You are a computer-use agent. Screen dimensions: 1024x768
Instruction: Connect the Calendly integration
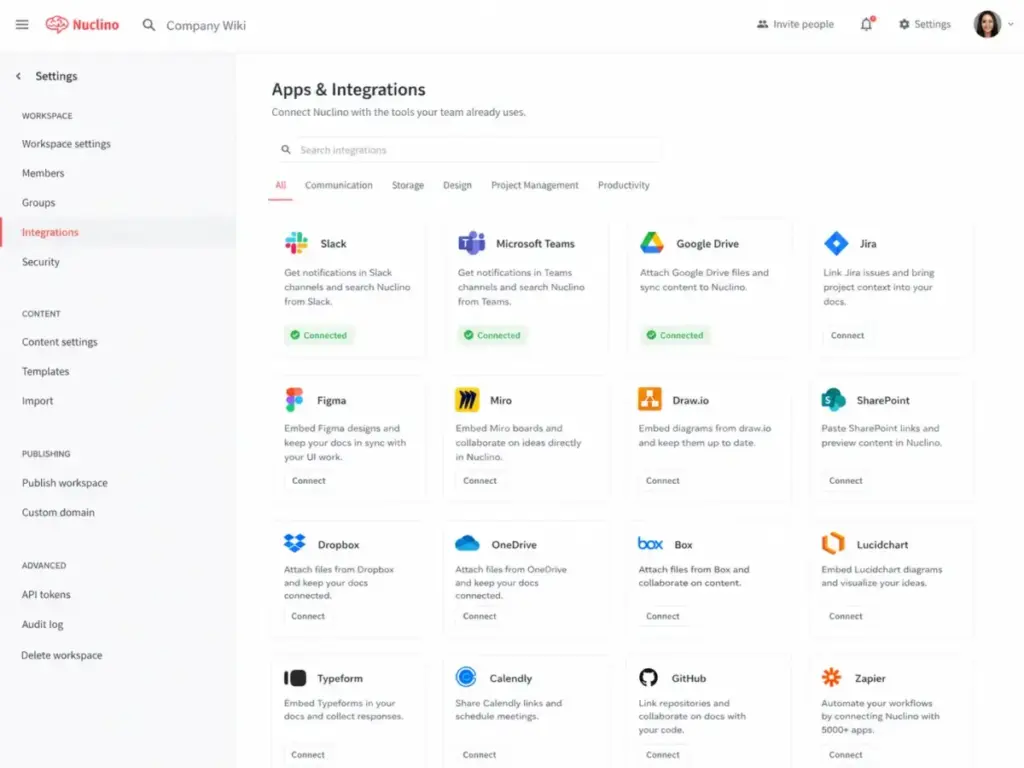479,754
